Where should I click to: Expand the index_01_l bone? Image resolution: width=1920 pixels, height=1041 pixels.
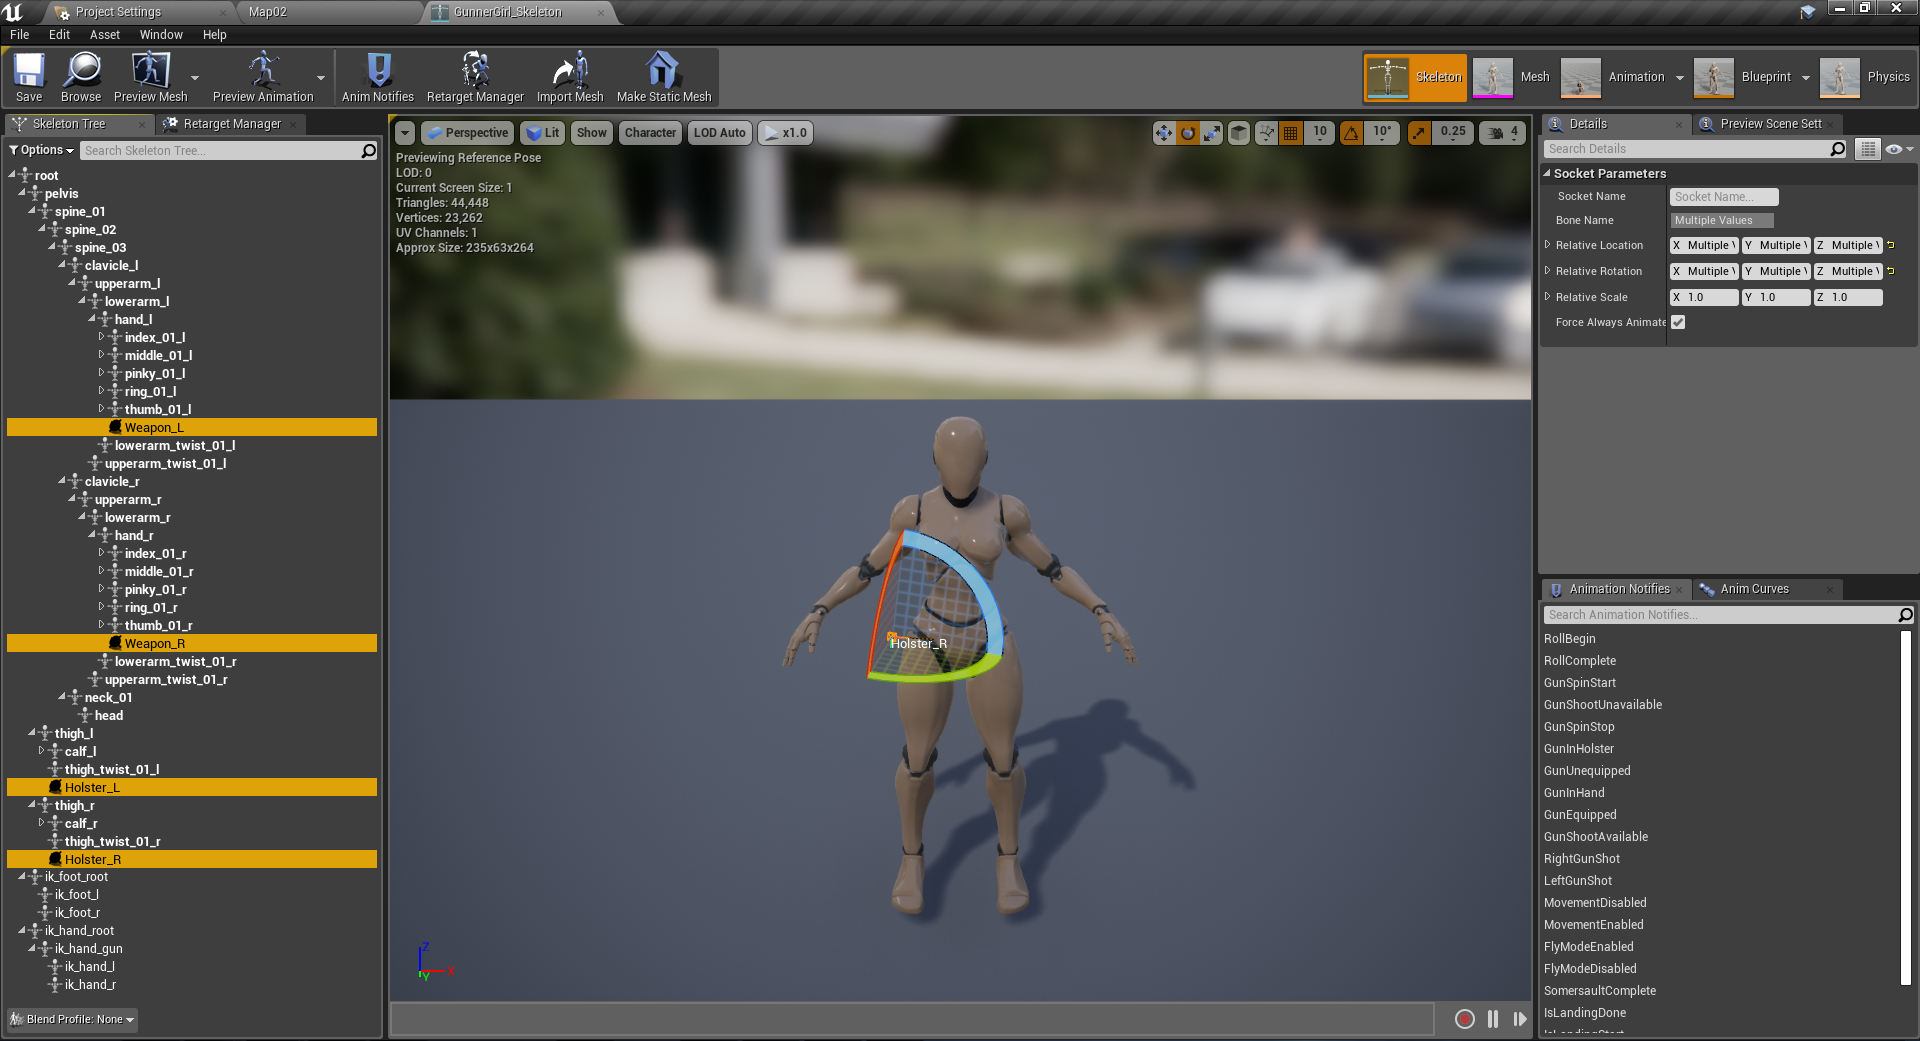101,337
